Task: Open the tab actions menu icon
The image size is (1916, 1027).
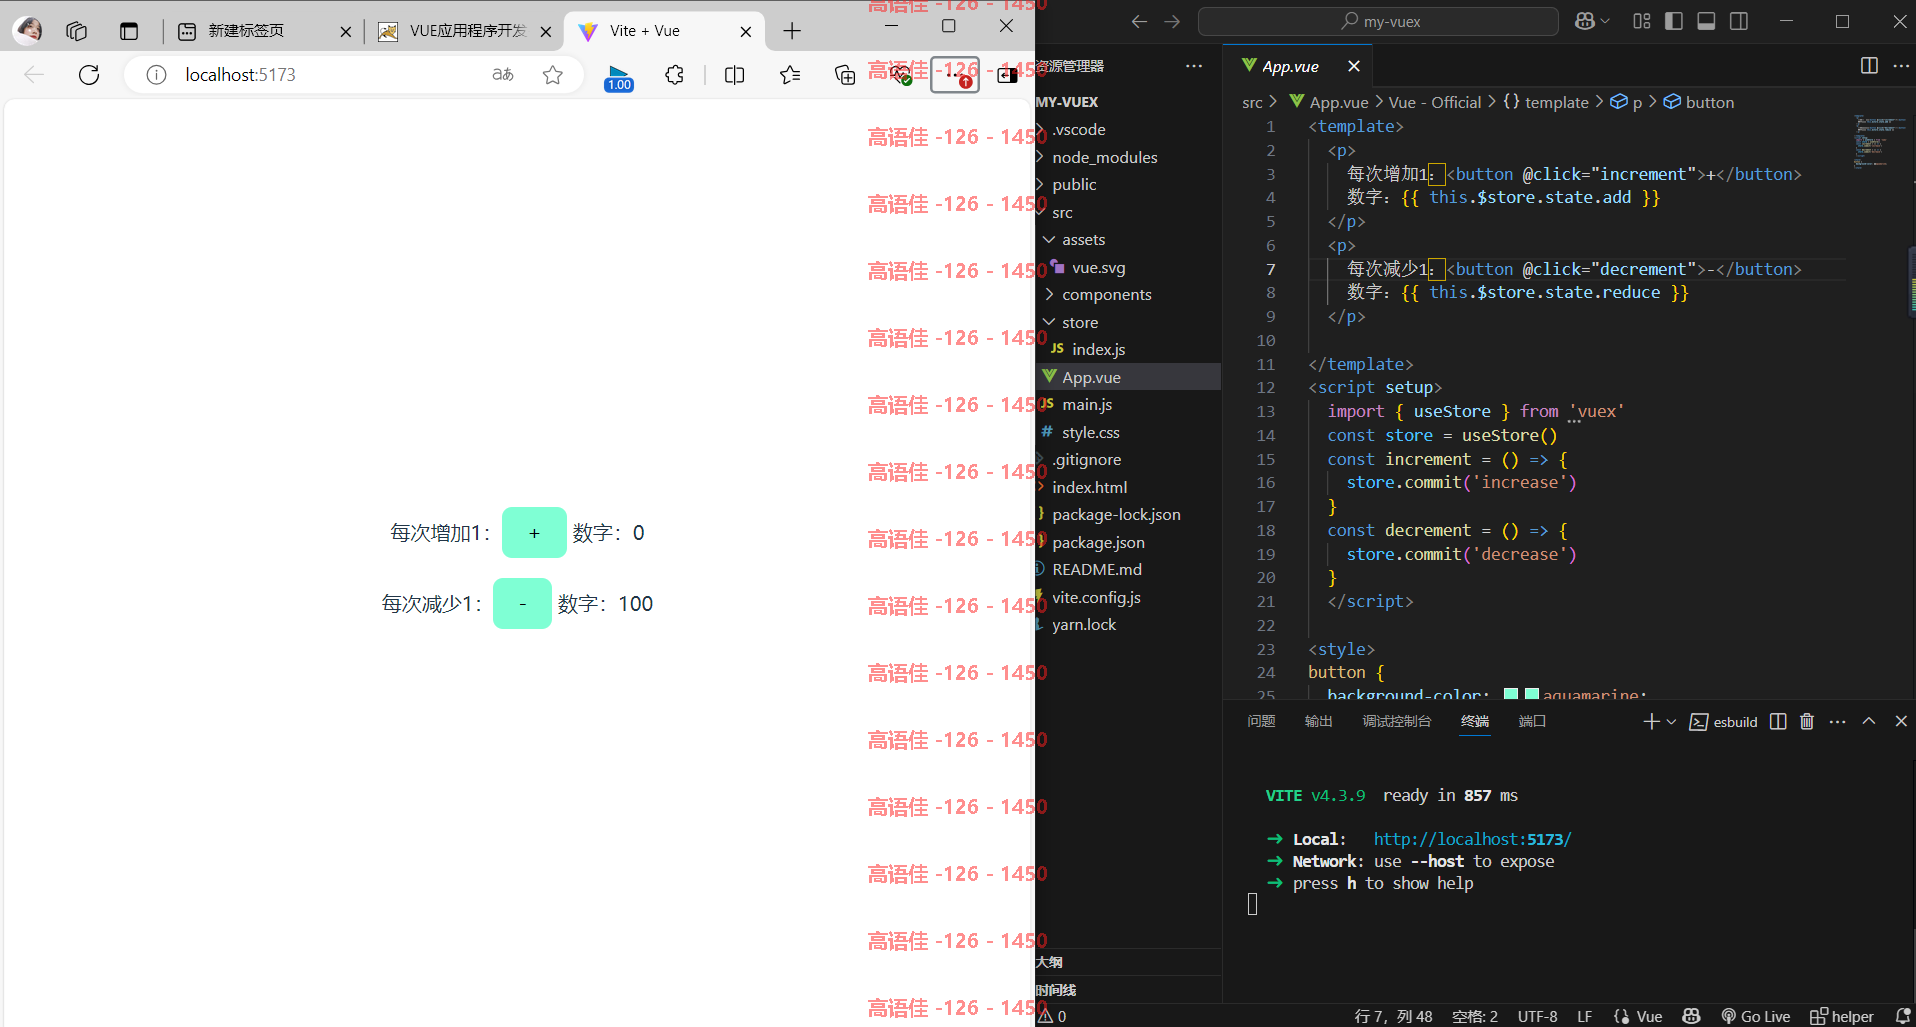Action: point(129,31)
